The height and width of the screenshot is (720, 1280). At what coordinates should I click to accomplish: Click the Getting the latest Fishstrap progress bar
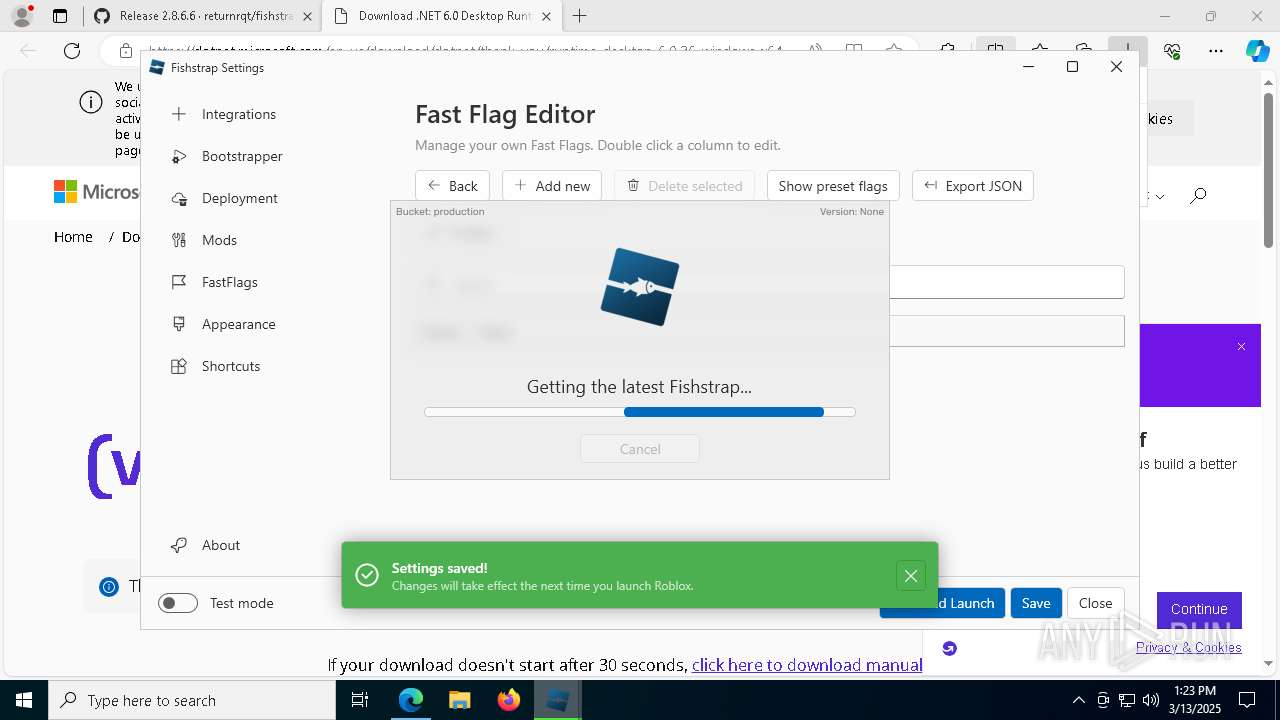pos(640,412)
